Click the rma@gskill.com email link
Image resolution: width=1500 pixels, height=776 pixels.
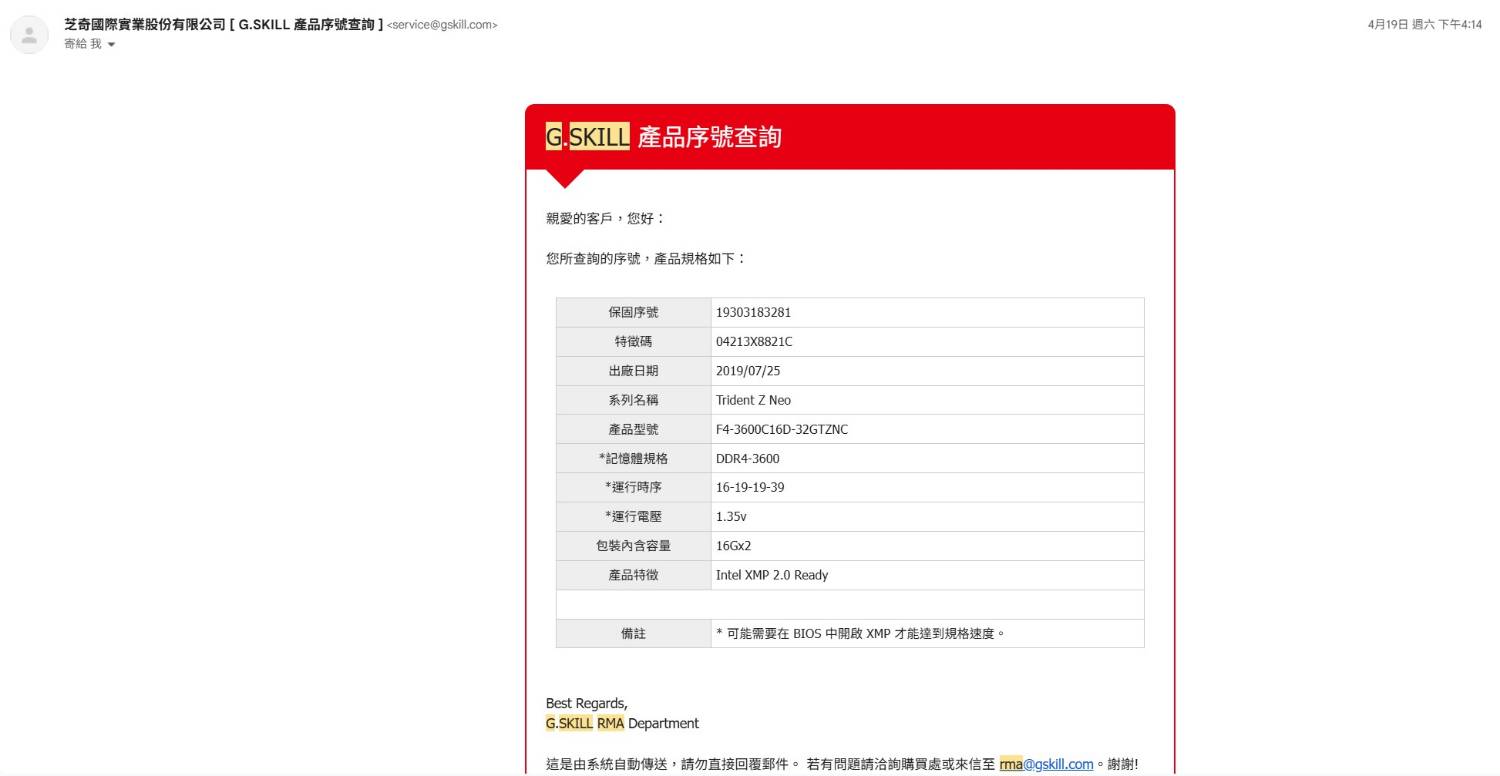click(x=1046, y=764)
